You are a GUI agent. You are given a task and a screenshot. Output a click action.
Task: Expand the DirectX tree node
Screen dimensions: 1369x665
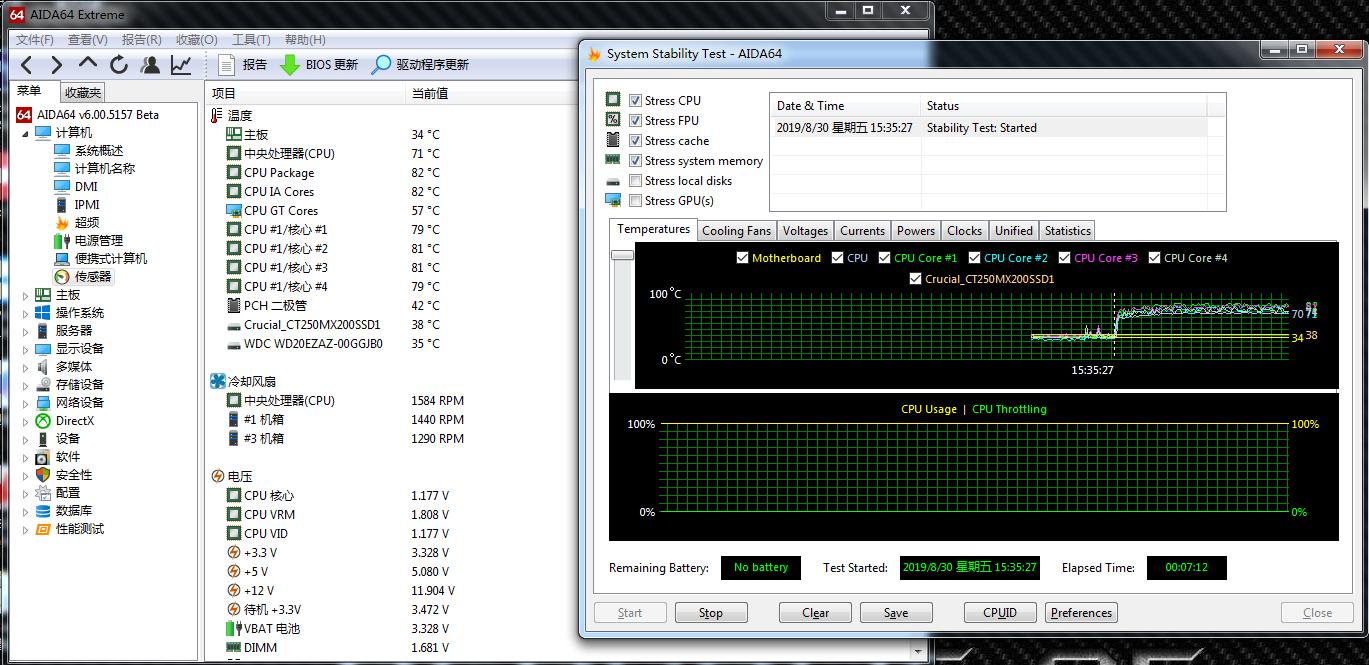click(x=26, y=421)
